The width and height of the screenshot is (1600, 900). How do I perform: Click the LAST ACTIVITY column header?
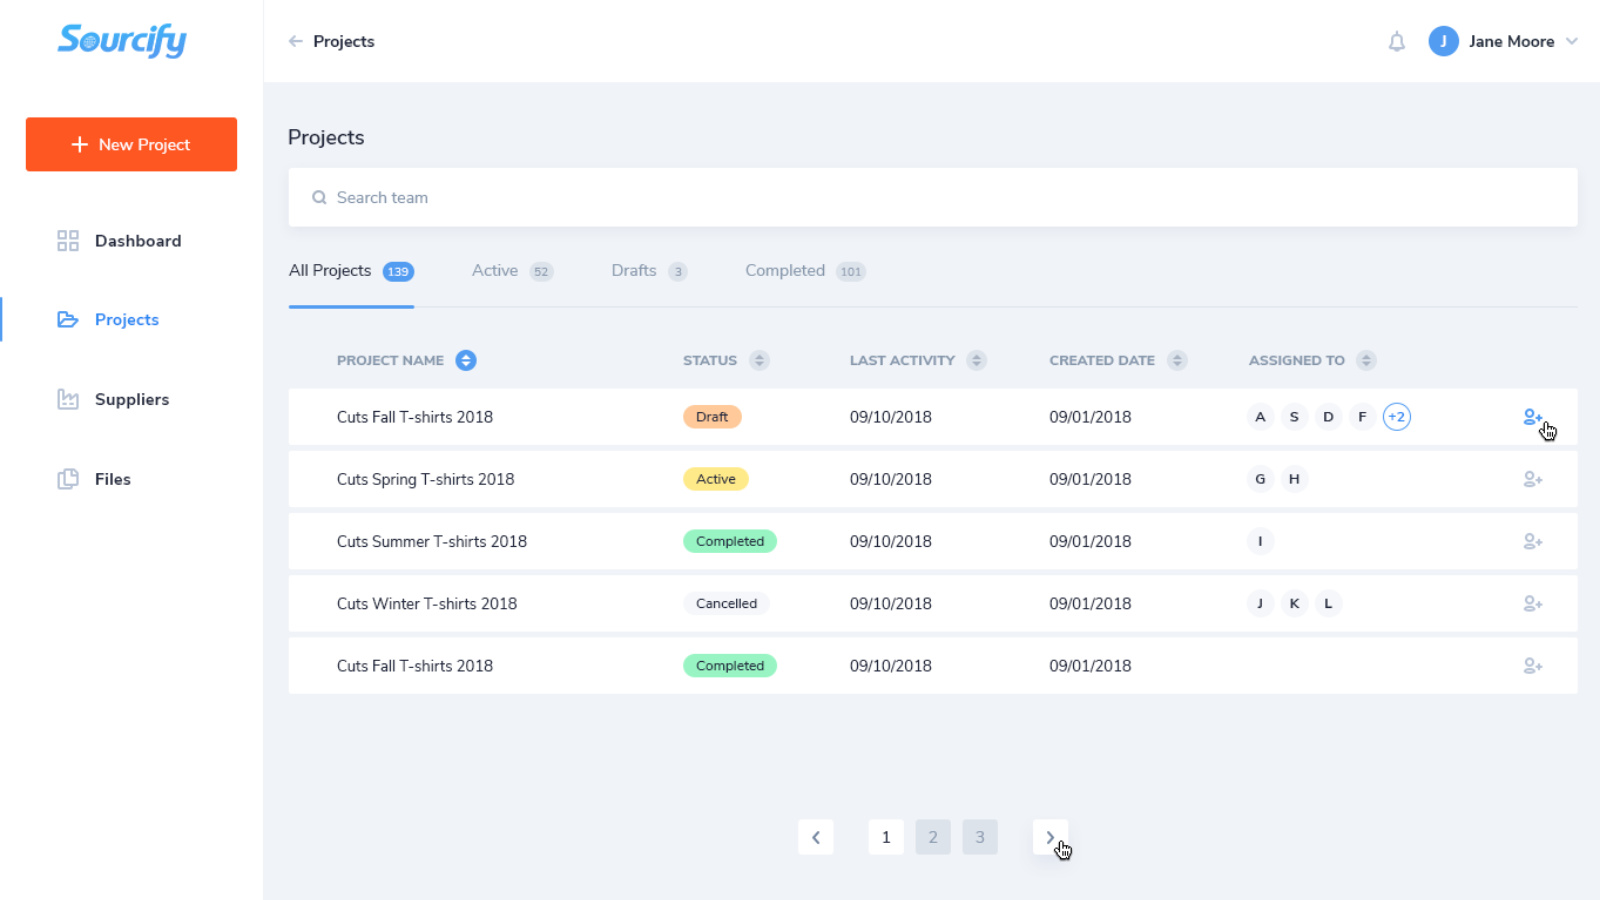click(x=902, y=360)
